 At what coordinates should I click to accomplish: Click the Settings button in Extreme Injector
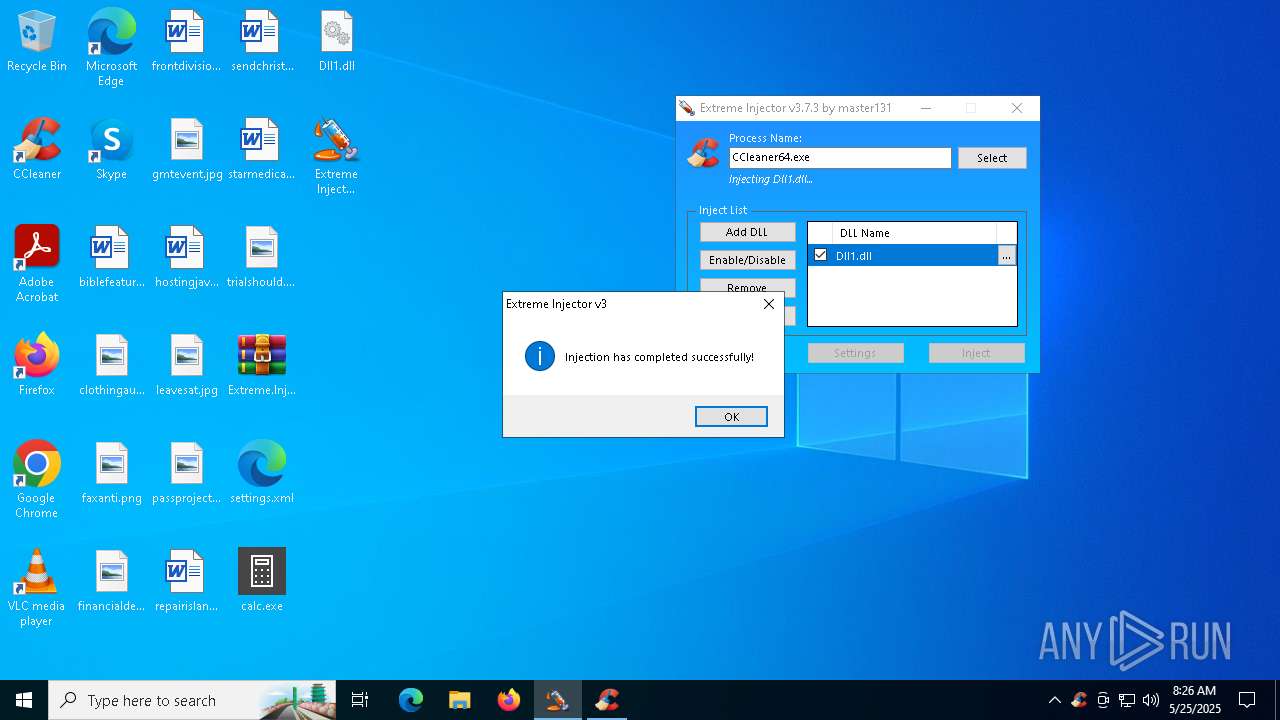855,353
